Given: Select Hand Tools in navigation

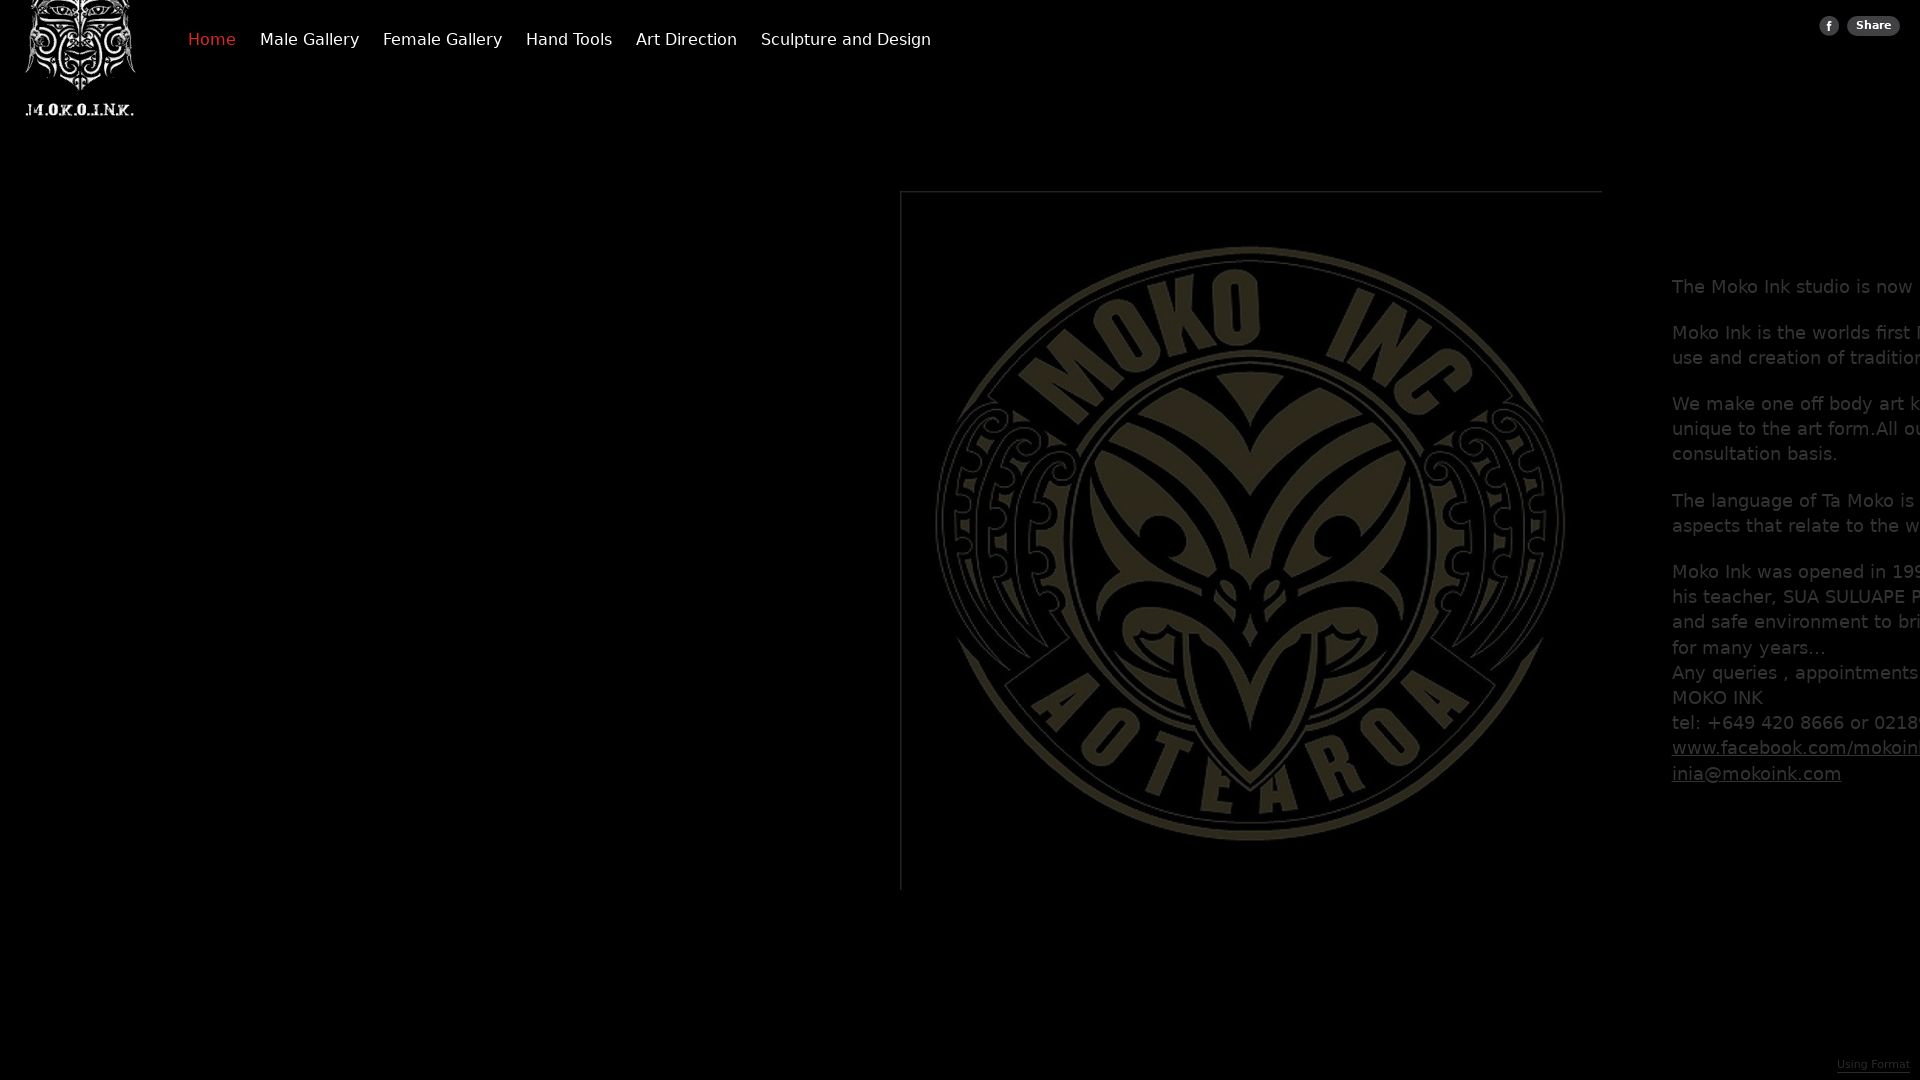Looking at the screenshot, I should 569,40.
